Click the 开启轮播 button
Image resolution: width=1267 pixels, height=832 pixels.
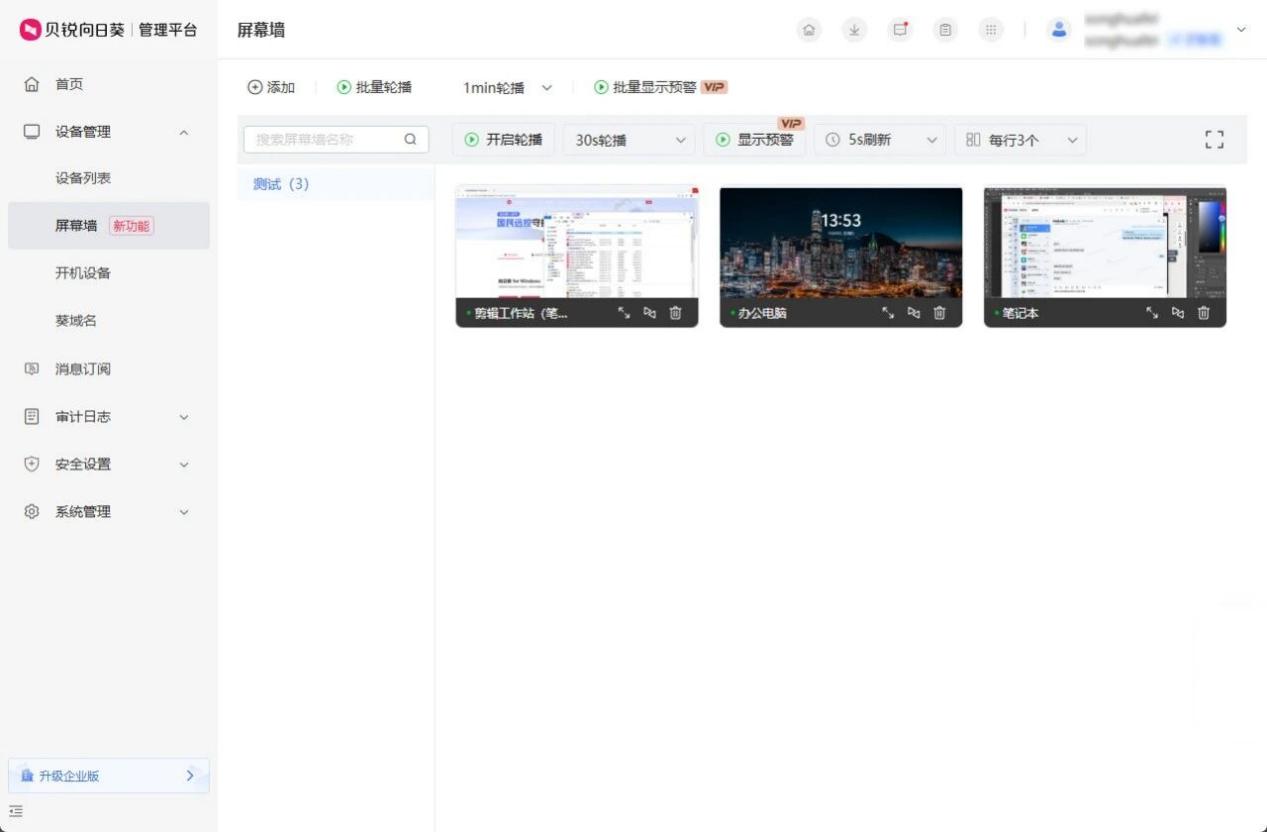[504, 140]
